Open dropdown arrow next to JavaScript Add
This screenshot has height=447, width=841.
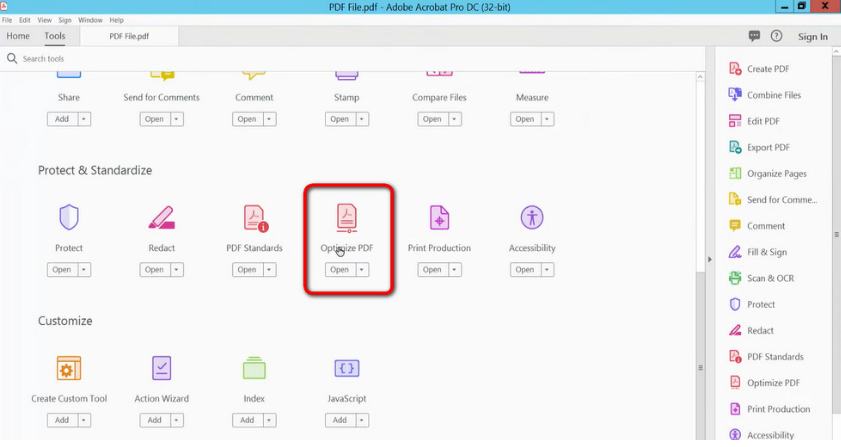(362, 420)
